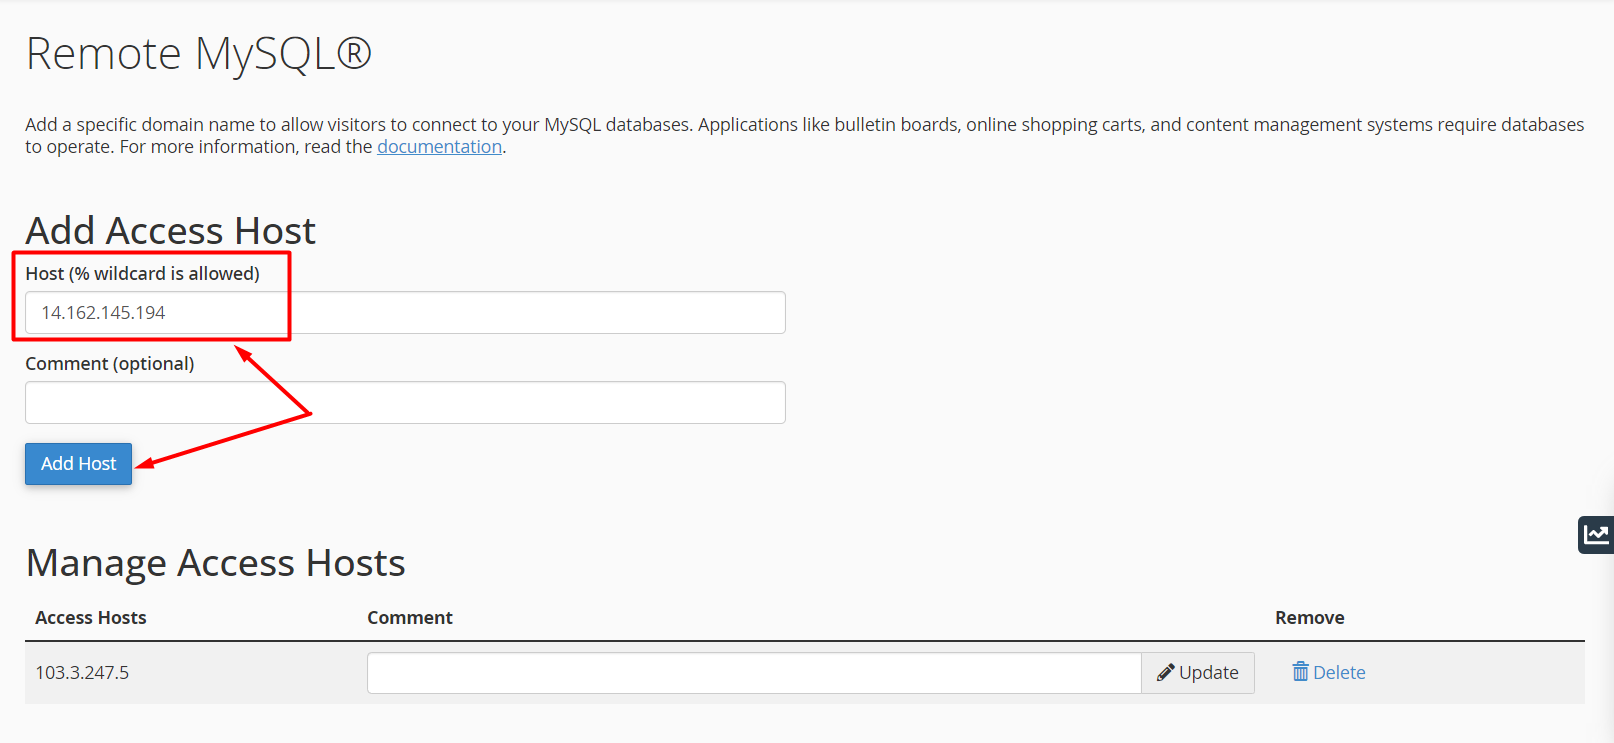
Task: Select the 103.3.247.5 host entry
Action: pyautogui.click(x=82, y=673)
